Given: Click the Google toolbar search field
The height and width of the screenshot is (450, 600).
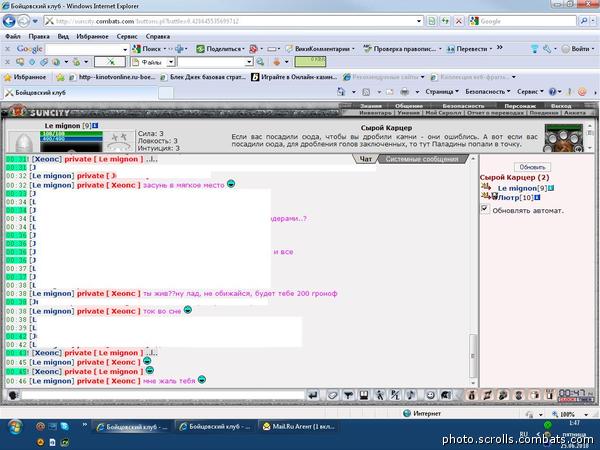Looking at the screenshot, I should point(86,49).
